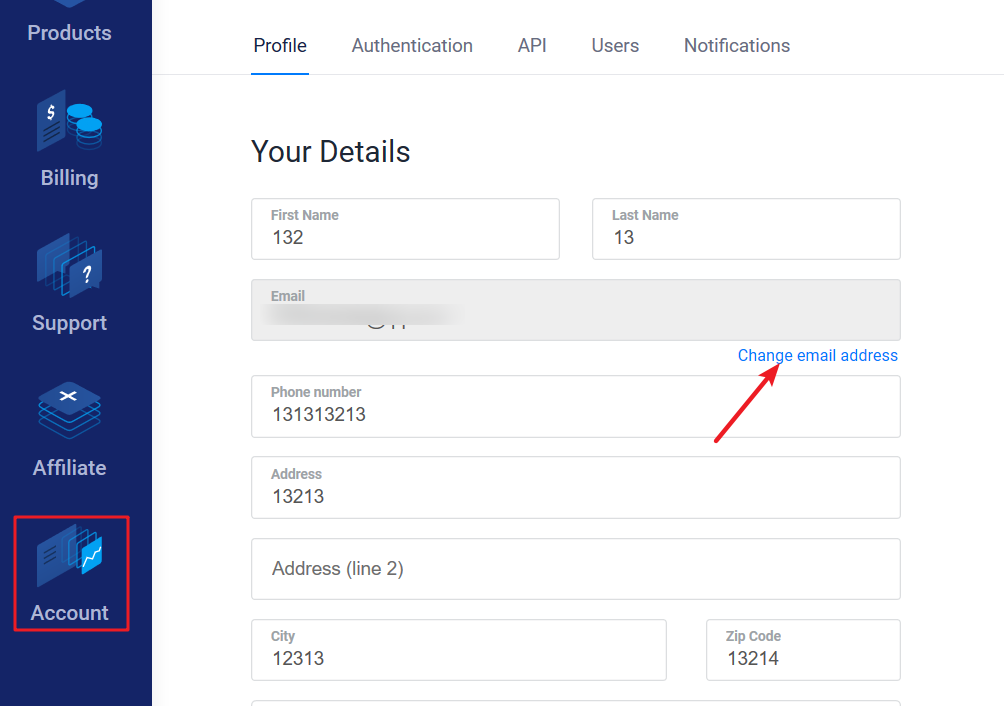Open the Notifications tab
The width and height of the screenshot is (1004, 706).
point(737,46)
